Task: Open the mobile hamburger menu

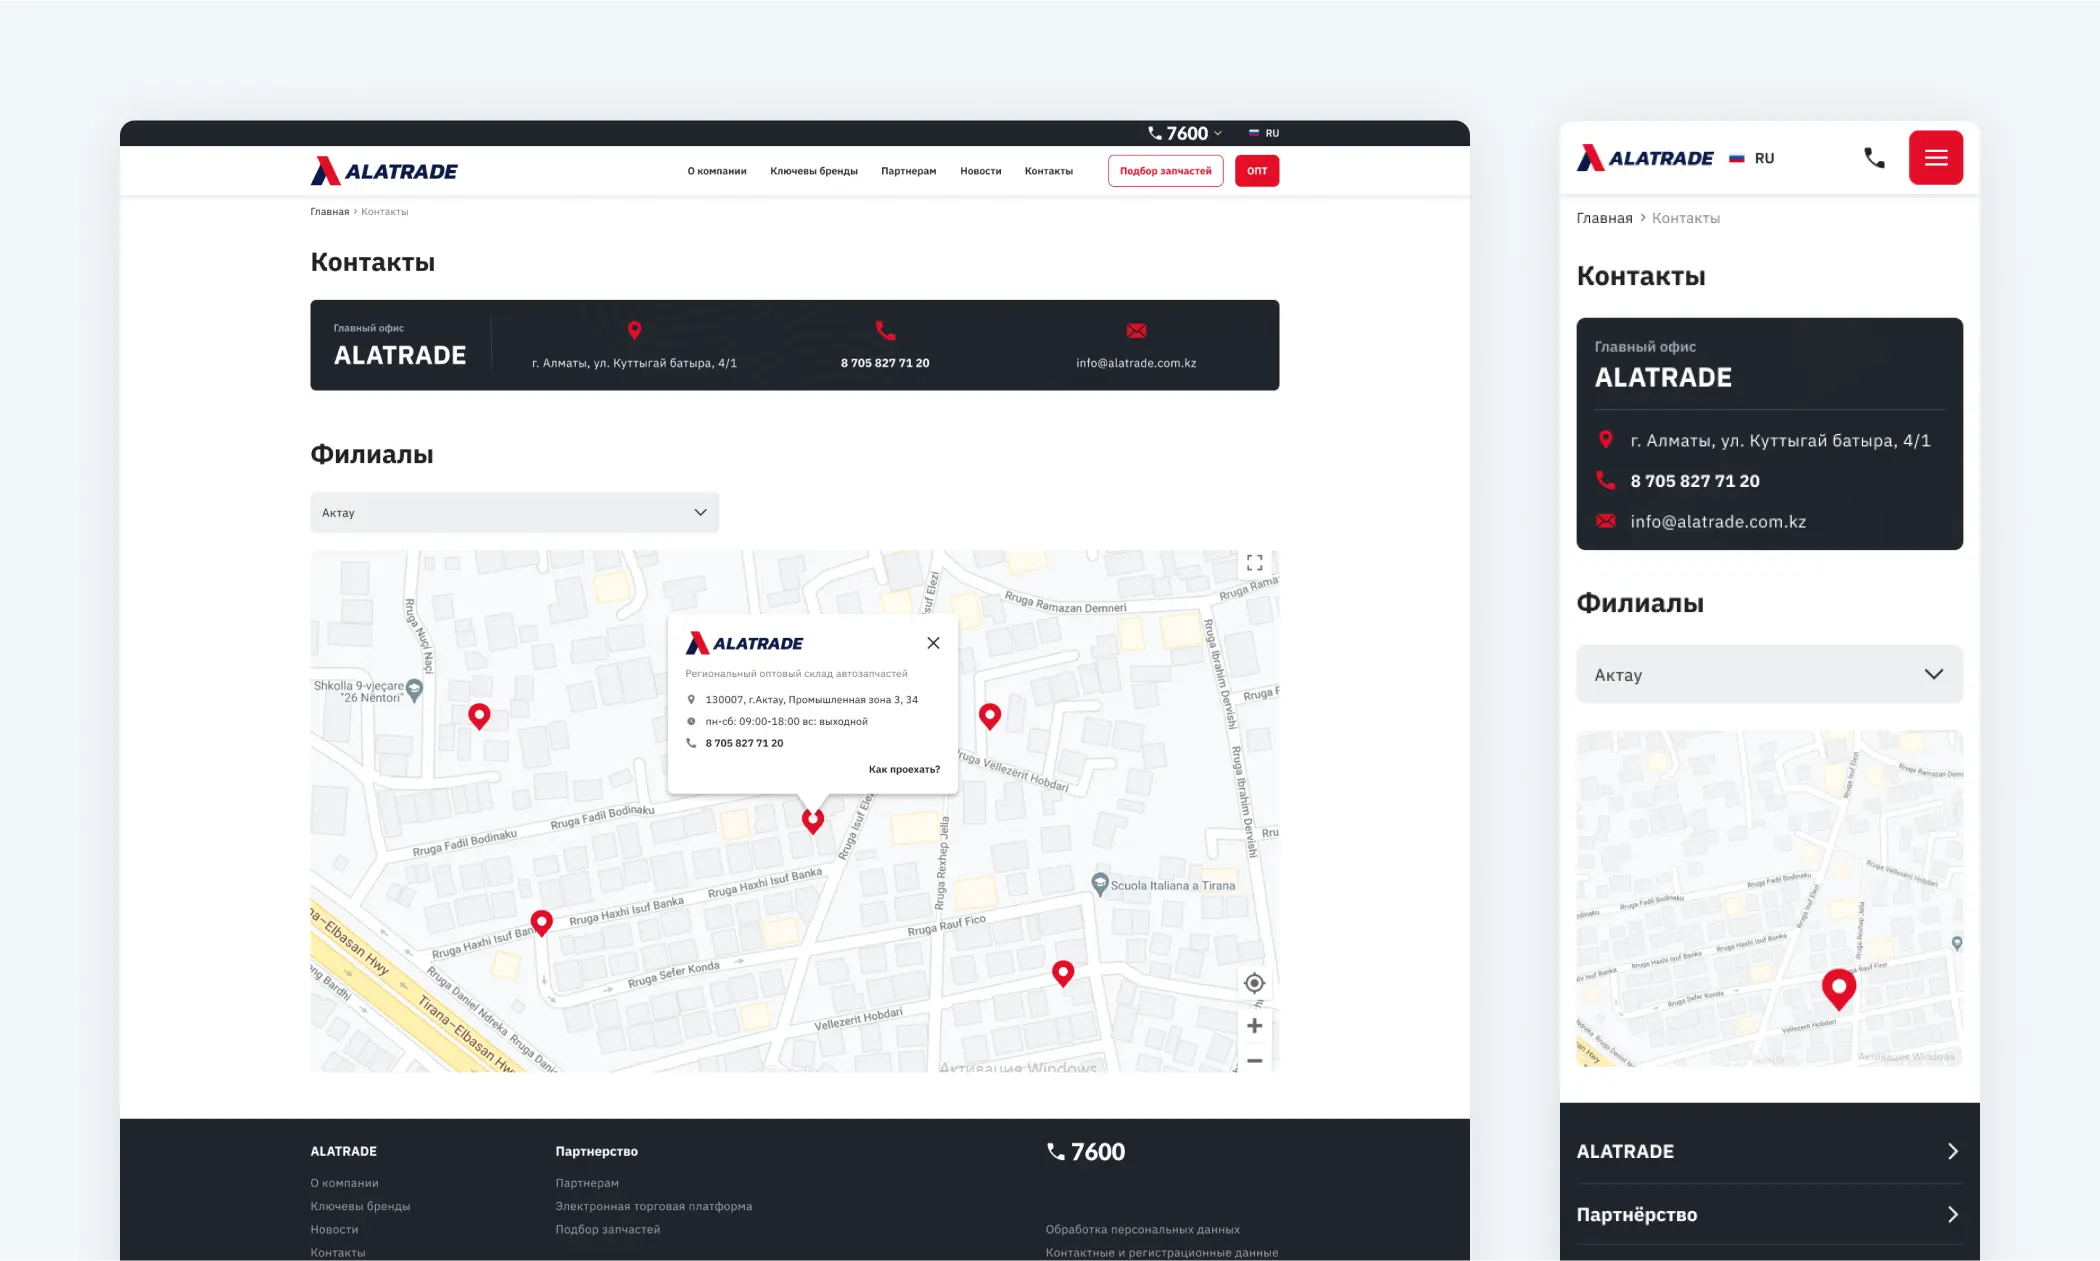Action: click(1935, 158)
